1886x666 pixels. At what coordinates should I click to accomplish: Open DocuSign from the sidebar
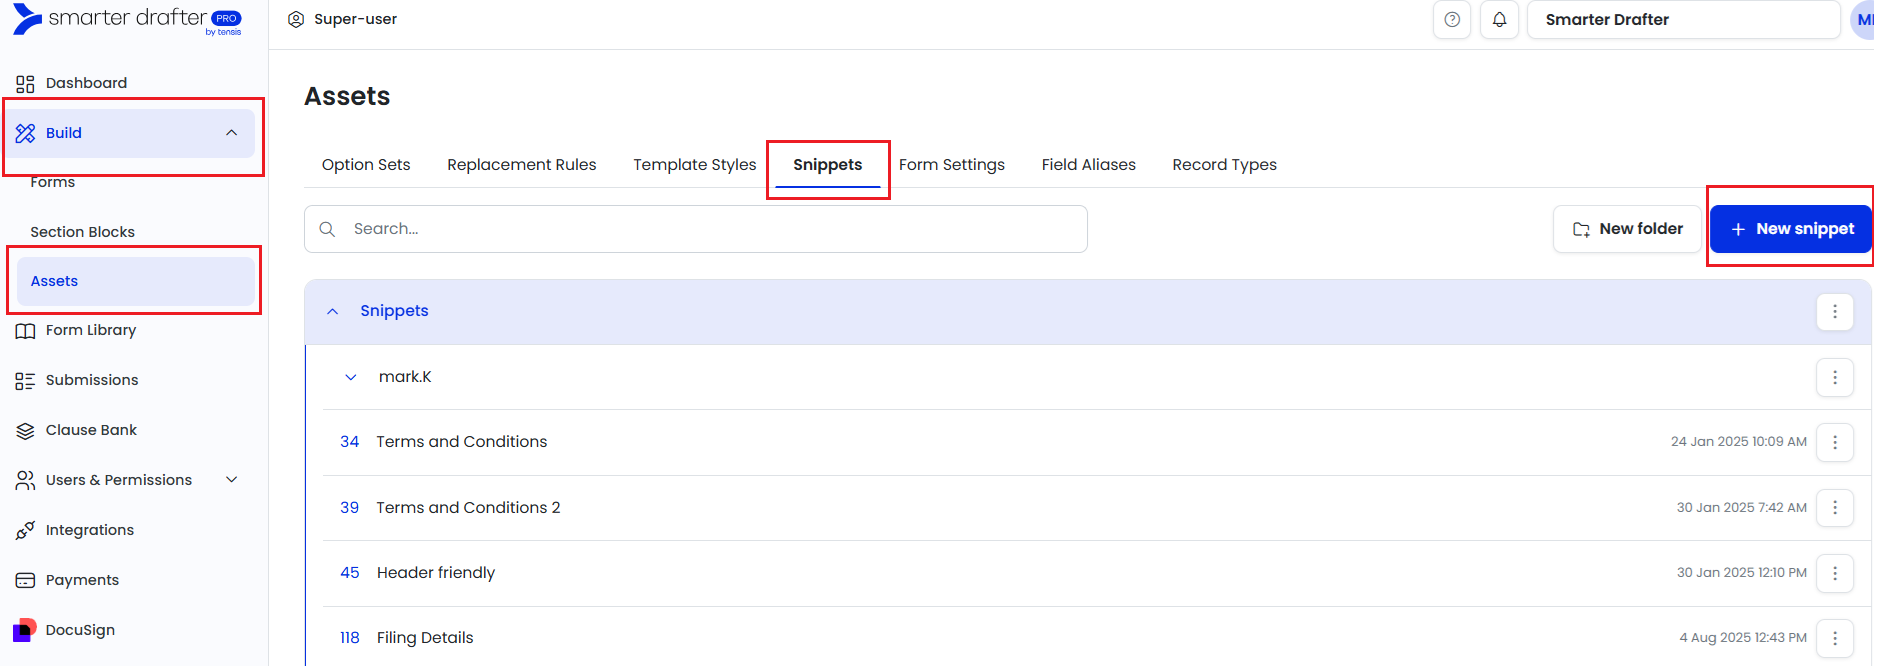click(x=80, y=630)
